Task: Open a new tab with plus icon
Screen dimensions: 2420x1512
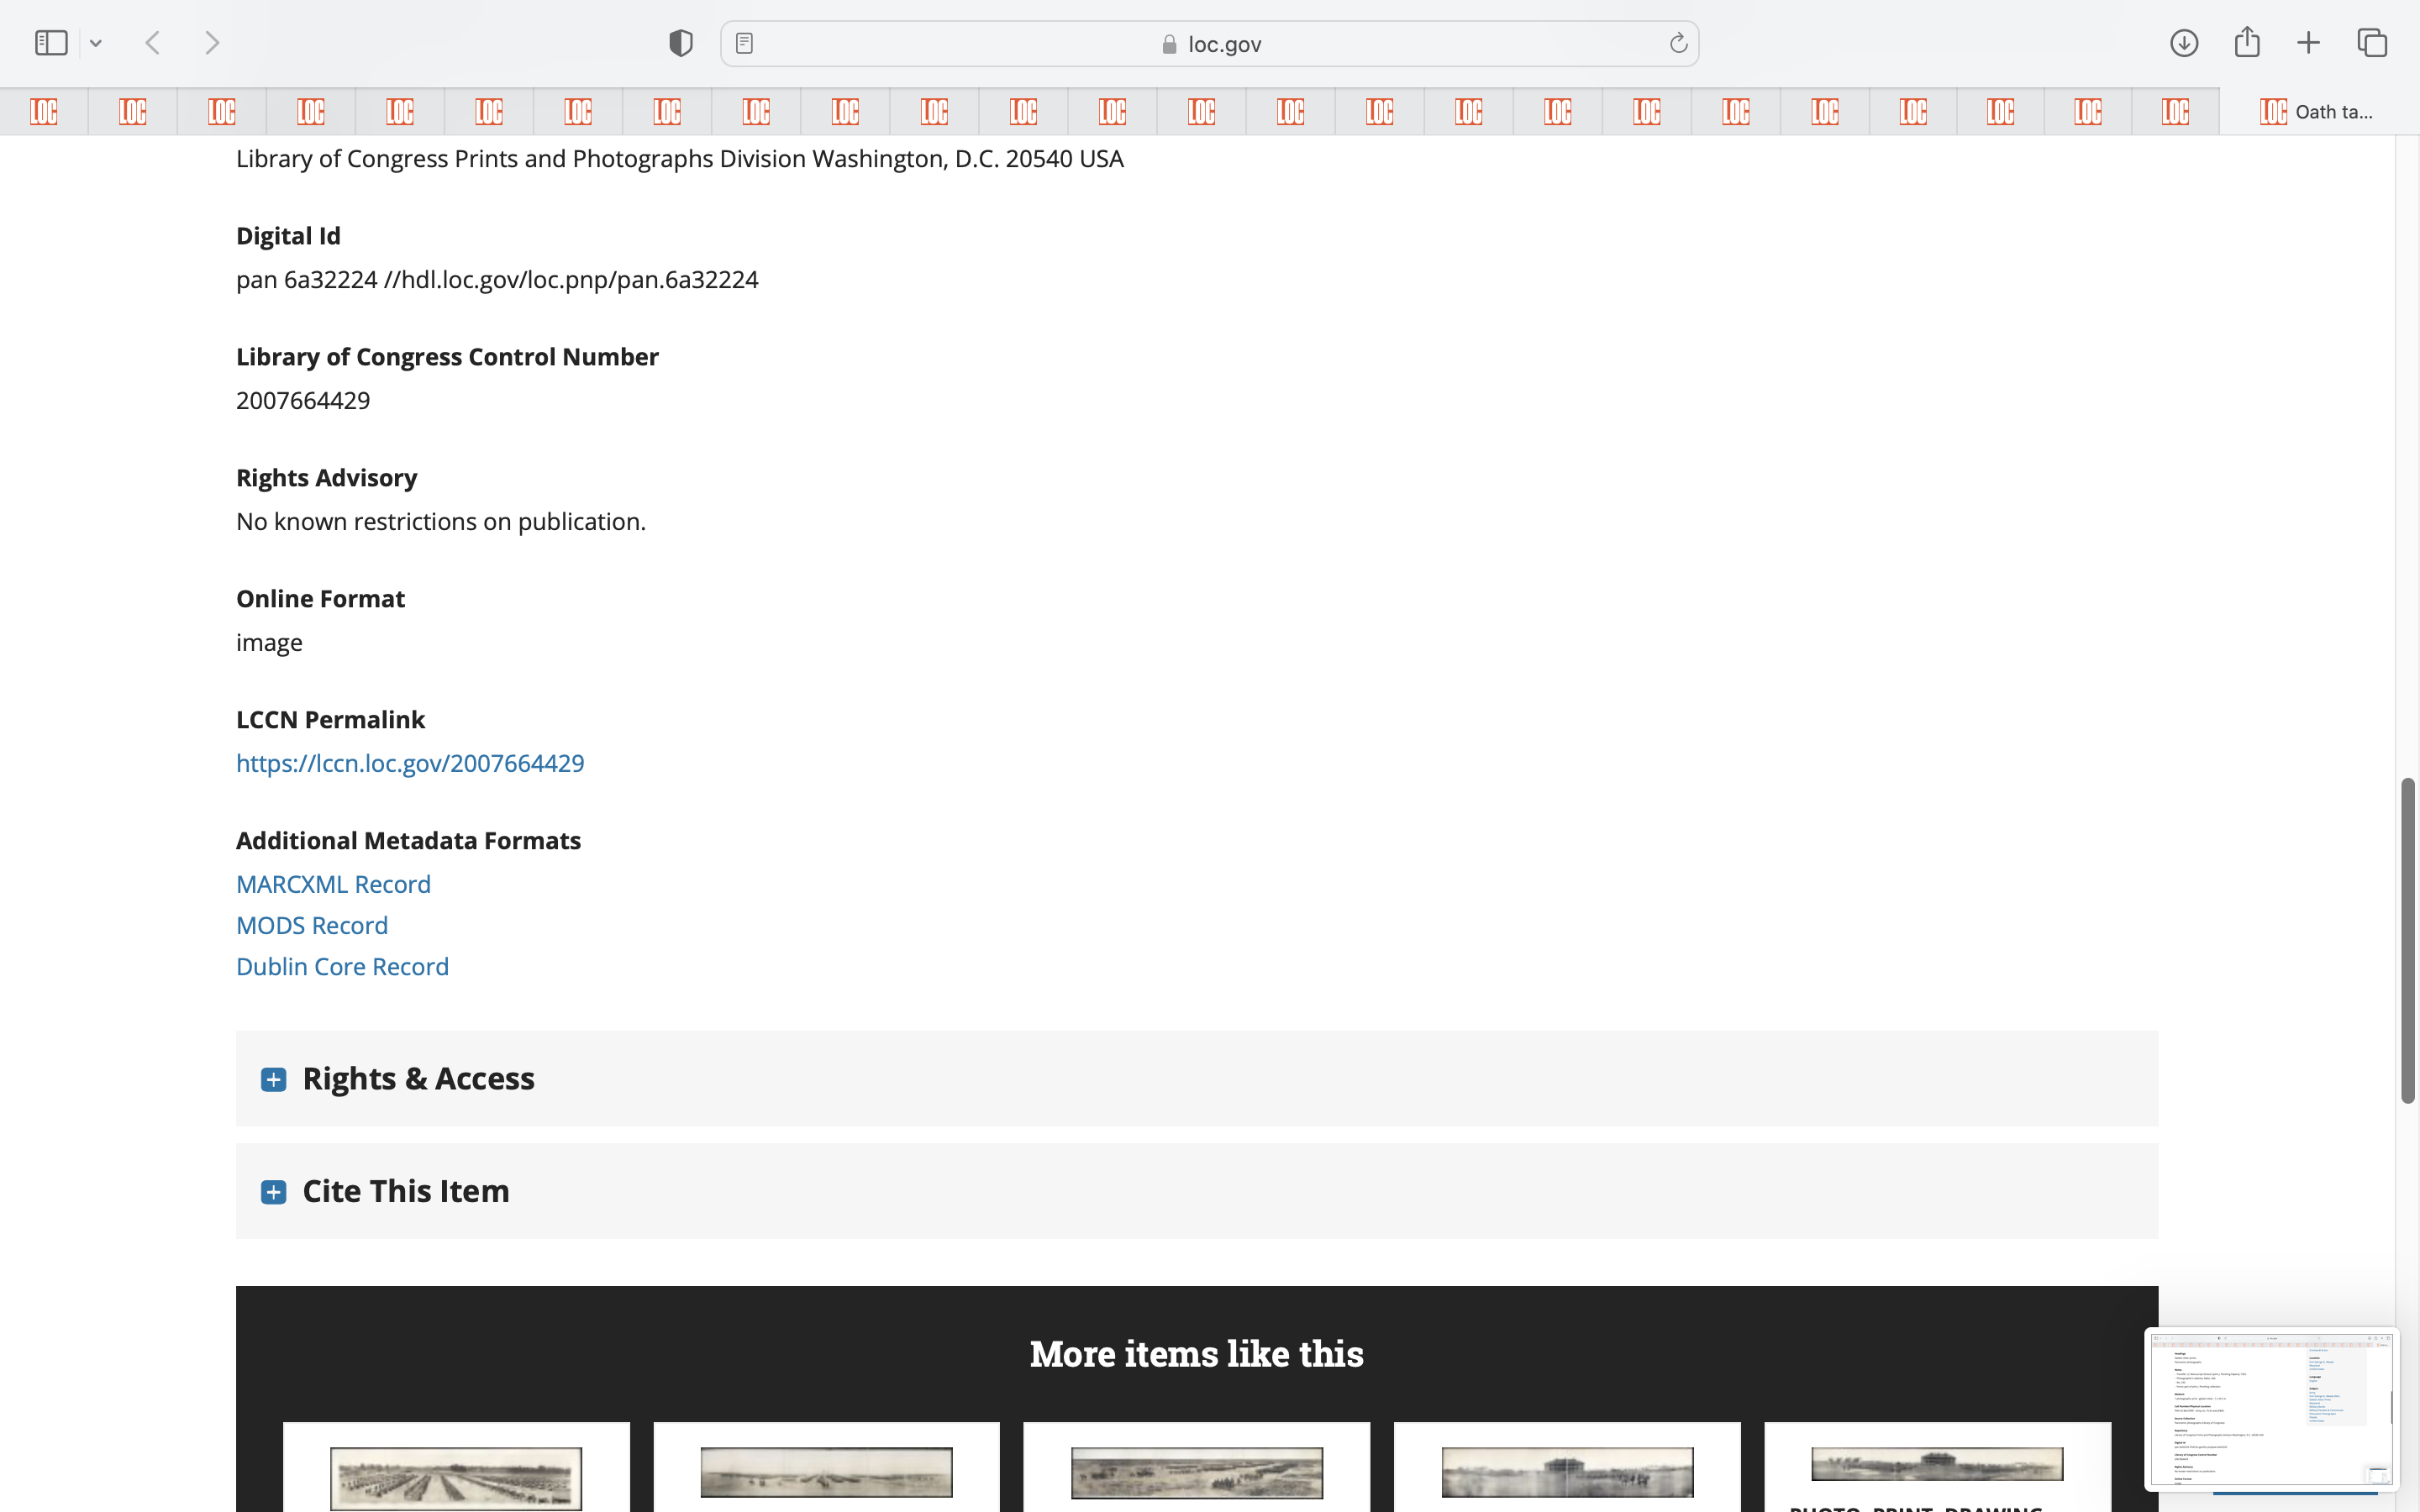Action: [2309, 43]
